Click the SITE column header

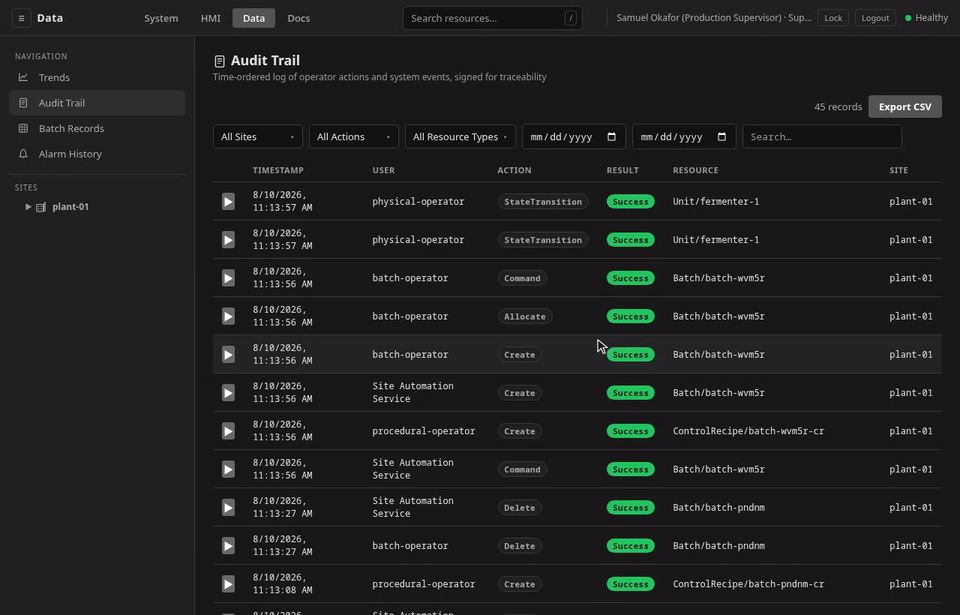(899, 170)
